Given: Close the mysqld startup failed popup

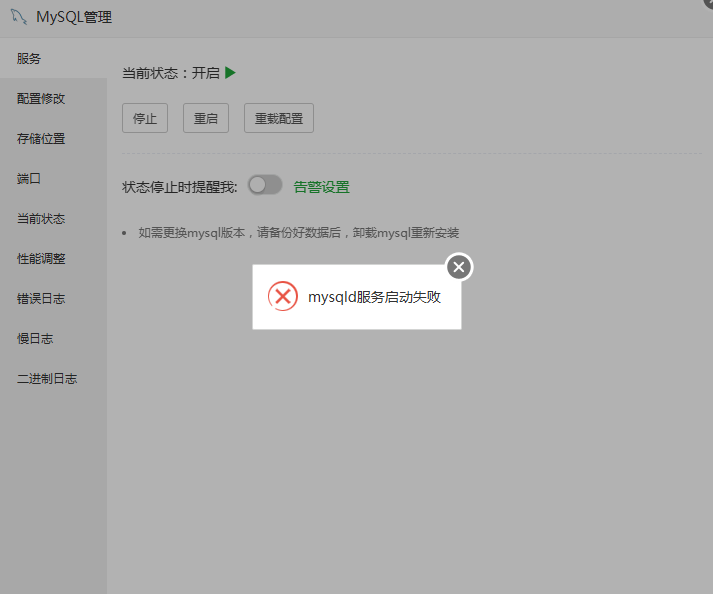Looking at the screenshot, I should (x=459, y=267).
